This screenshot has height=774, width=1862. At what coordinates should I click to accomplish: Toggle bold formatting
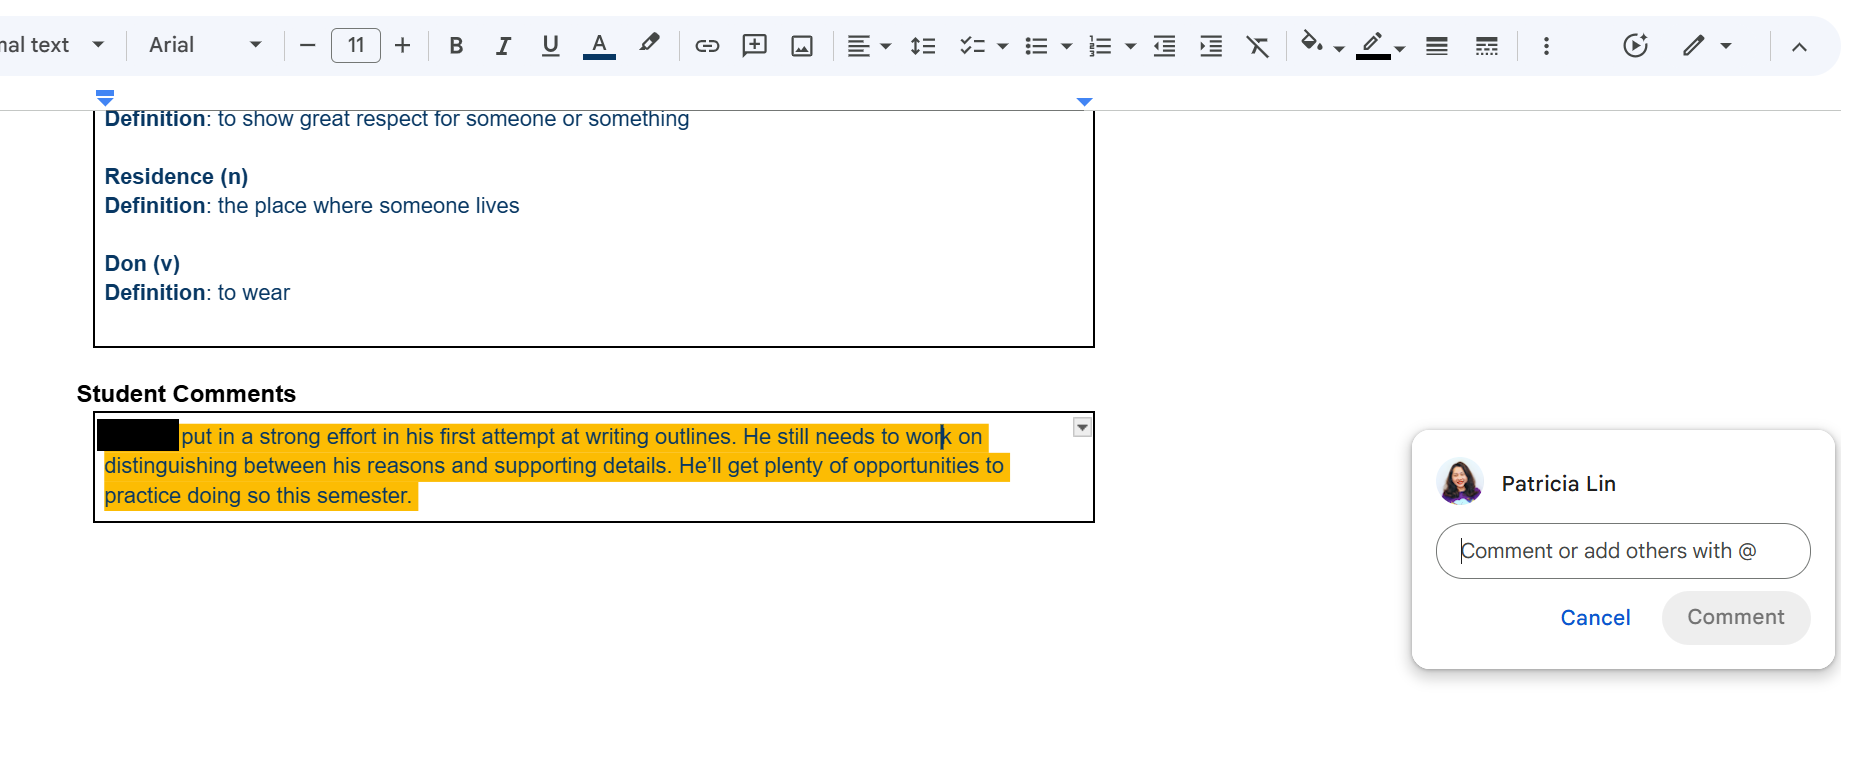[x=456, y=46]
